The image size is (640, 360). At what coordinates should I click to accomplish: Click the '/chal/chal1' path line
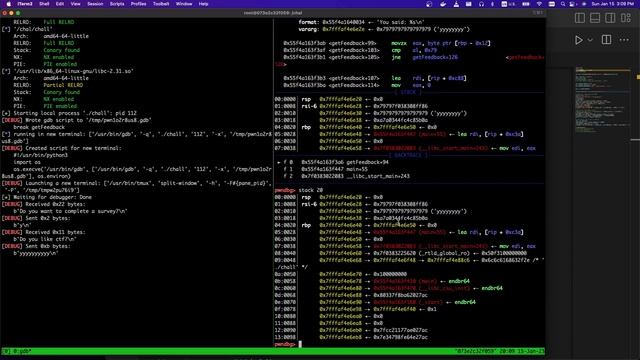tap(27, 29)
